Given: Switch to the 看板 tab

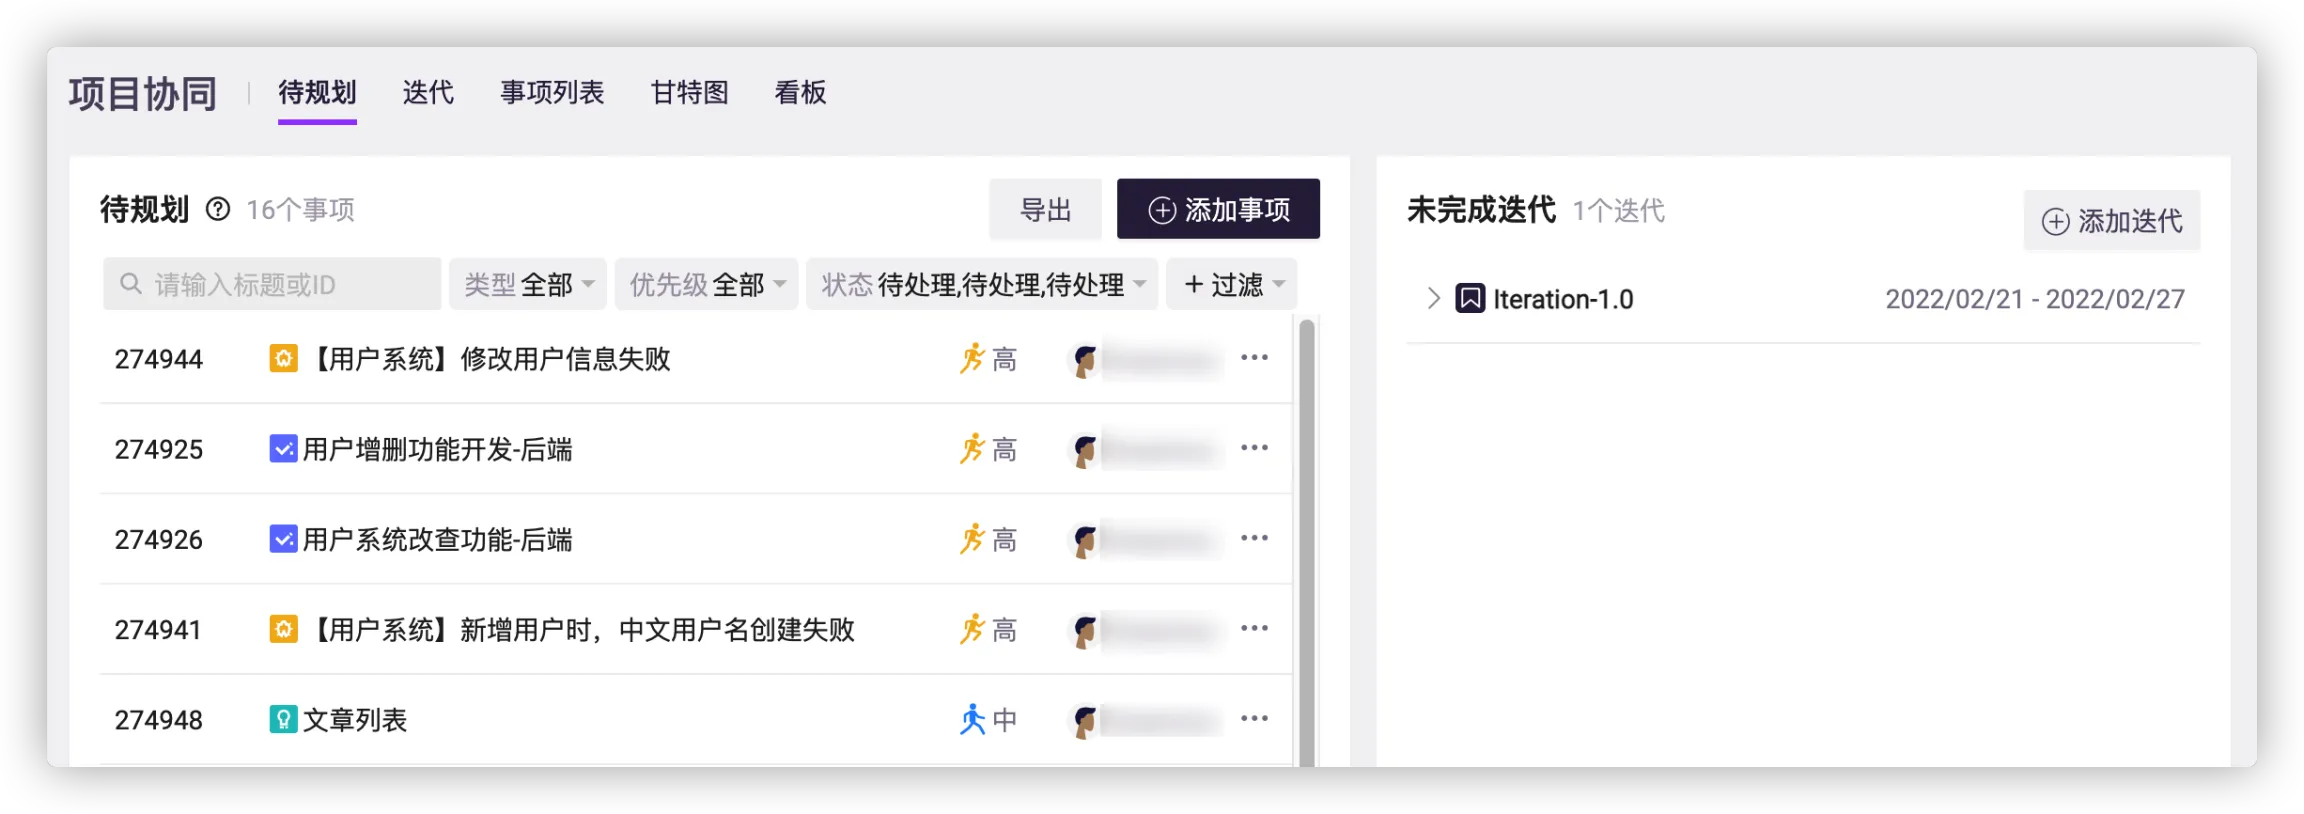Looking at the screenshot, I should pyautogui.click(x=800, y=93).
